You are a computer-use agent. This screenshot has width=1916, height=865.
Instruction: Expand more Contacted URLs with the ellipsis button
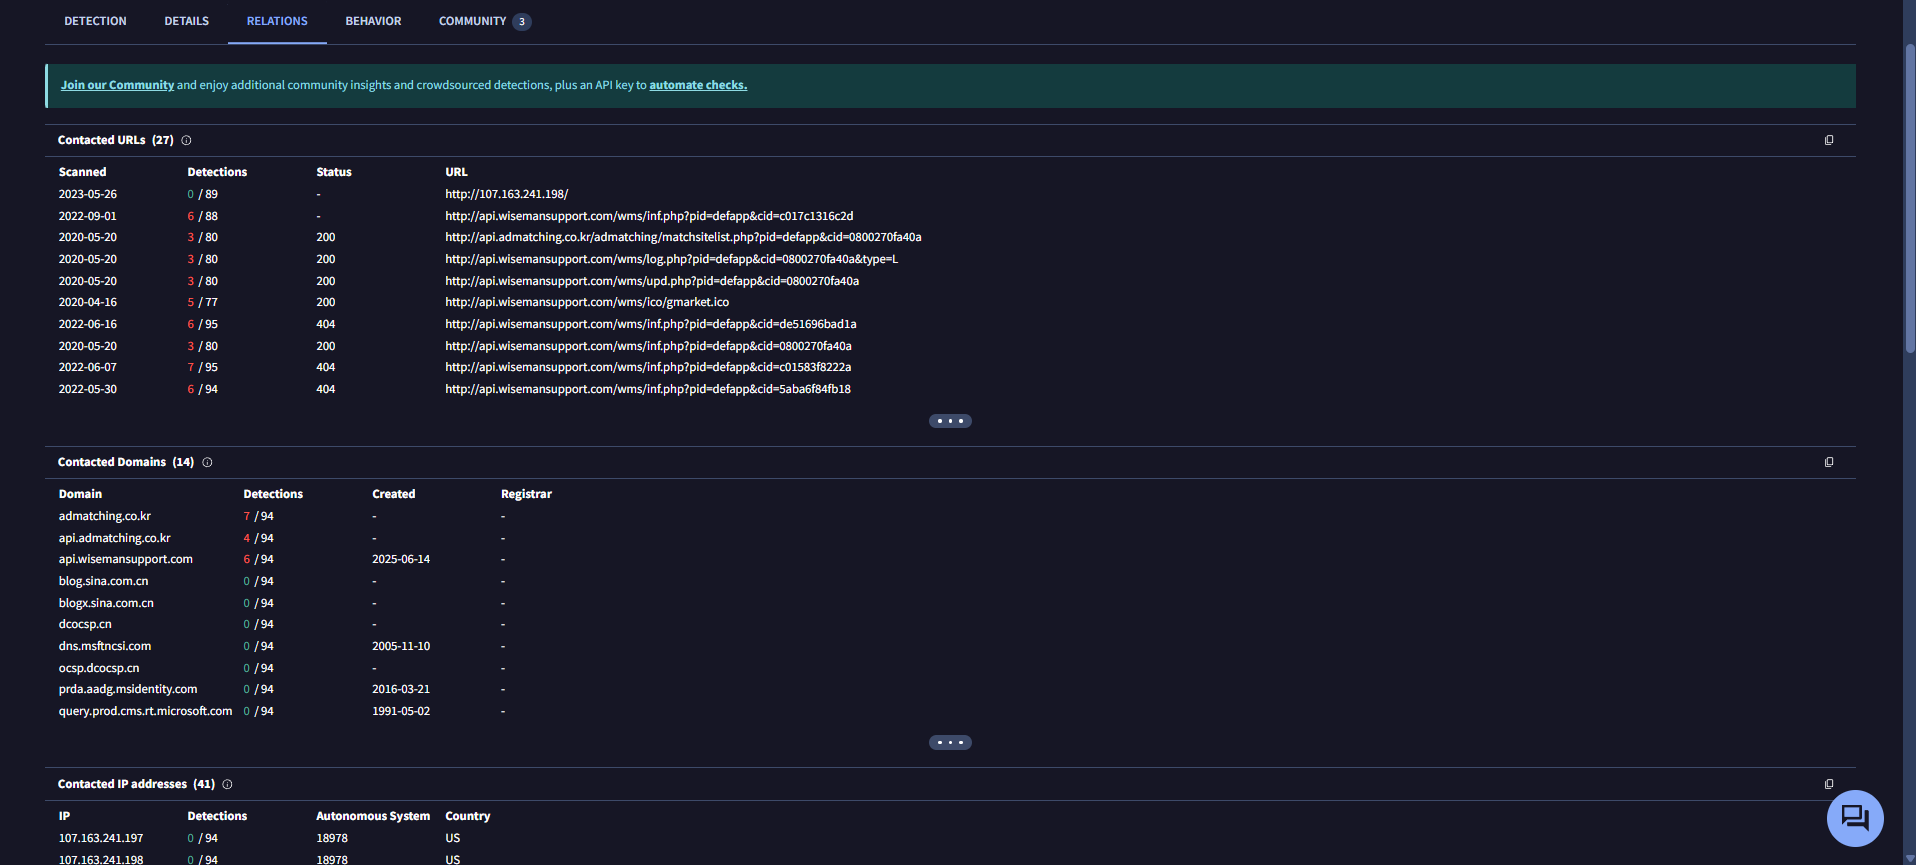[x=950, y=421]
